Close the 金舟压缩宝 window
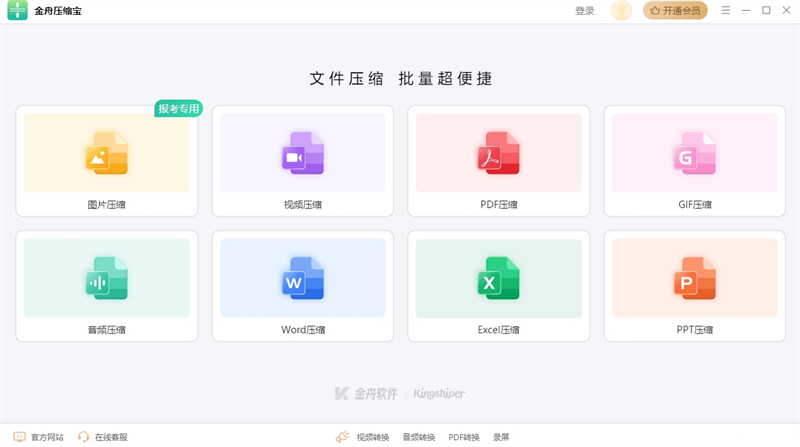The width and height of the screenshot is (800, 447). 786,10
